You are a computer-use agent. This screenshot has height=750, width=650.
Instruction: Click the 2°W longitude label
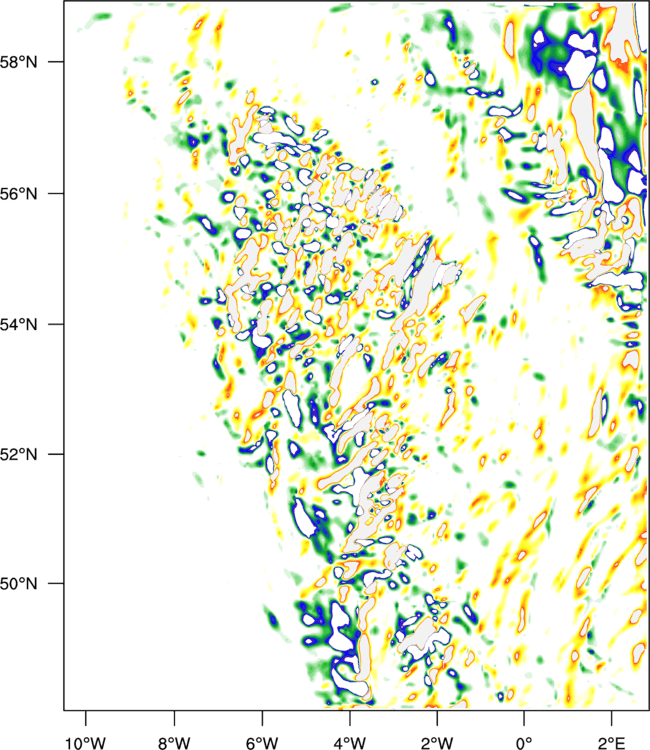pyautogui.click(x=437, y=743)
